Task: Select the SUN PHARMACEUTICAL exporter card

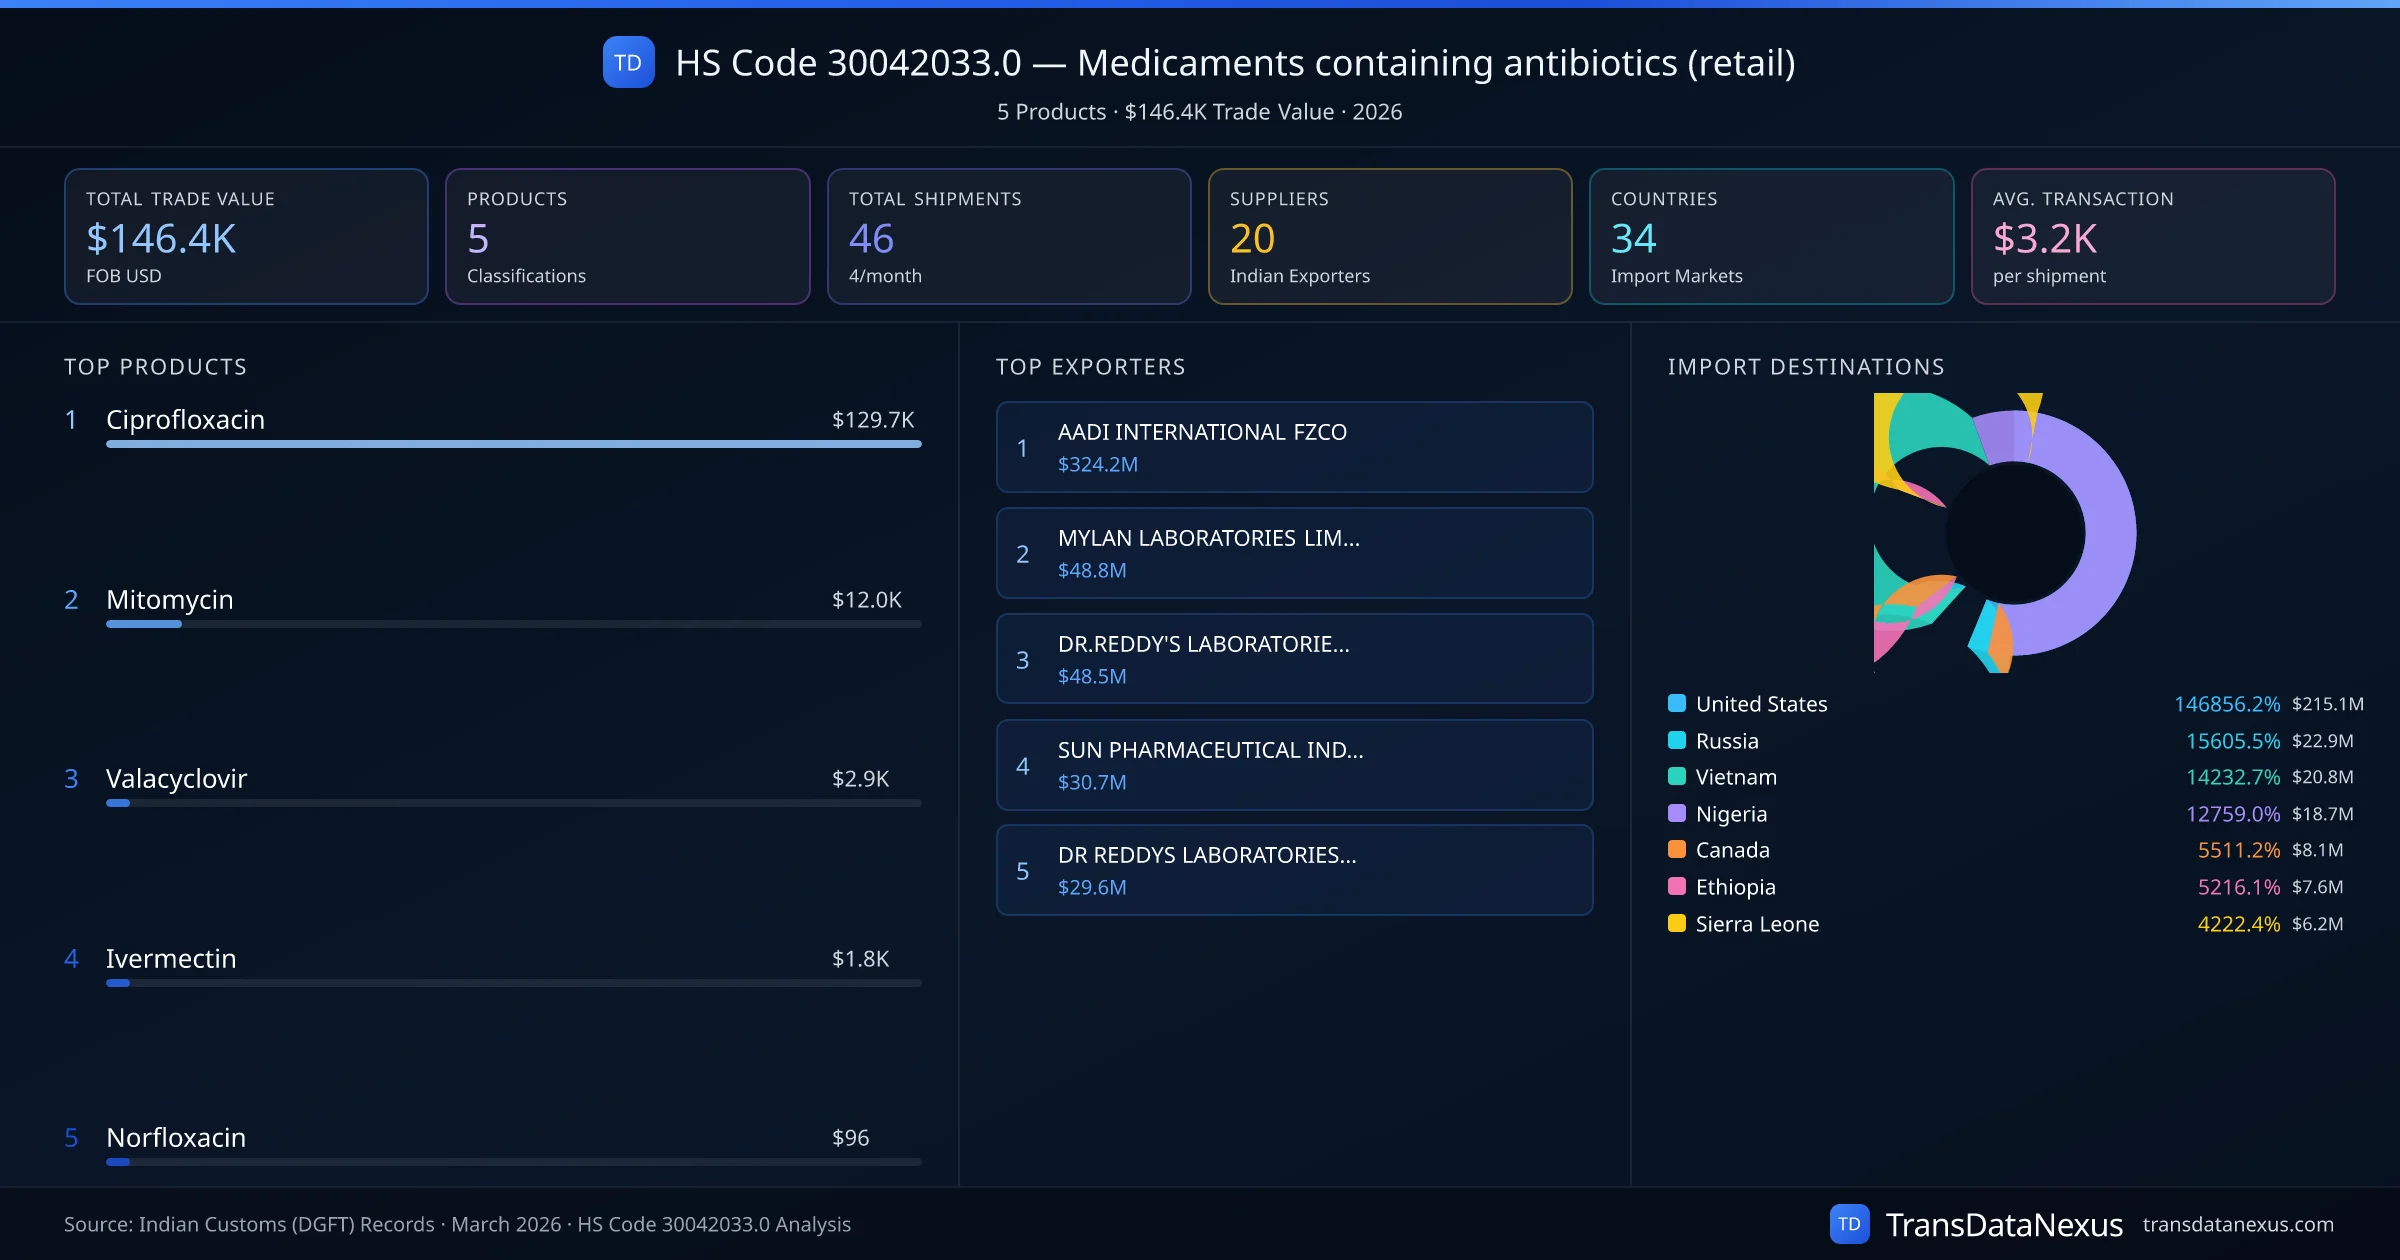Action: 1294,765
